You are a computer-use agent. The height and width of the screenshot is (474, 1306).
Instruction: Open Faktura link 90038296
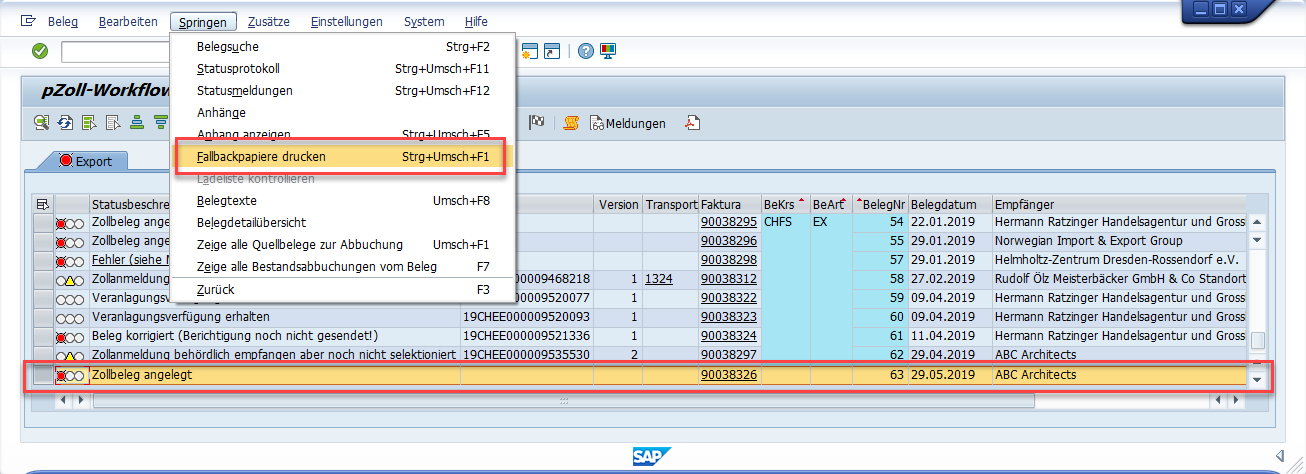(x=729, y=241)
